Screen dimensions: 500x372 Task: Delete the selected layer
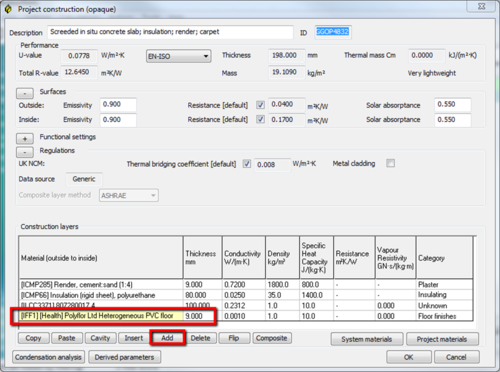tap(200, 338)
